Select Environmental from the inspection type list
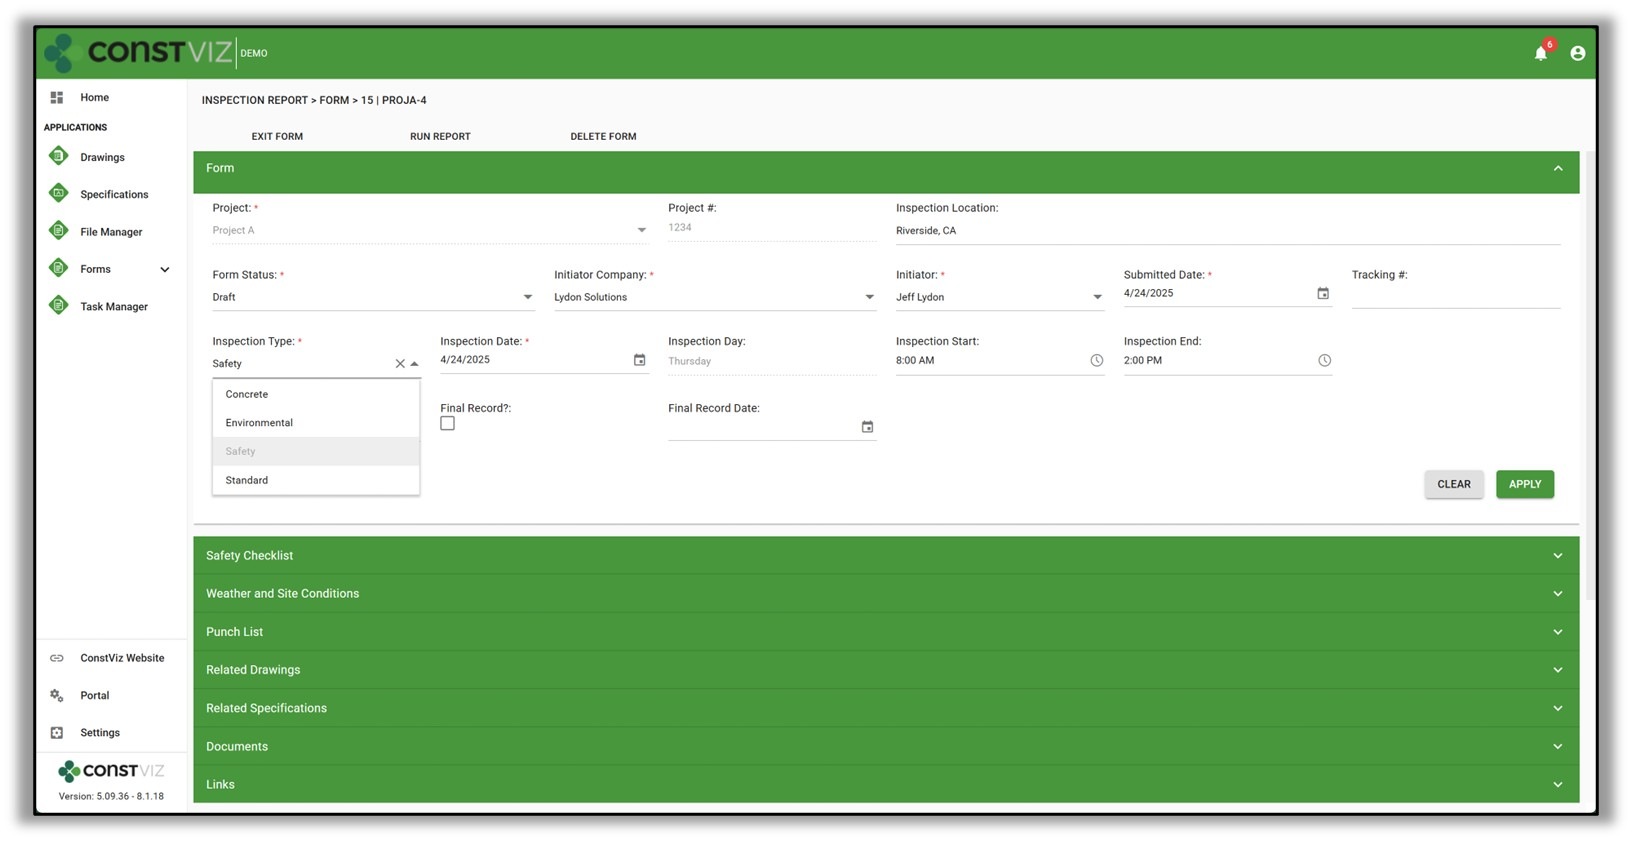 [259, 423]
